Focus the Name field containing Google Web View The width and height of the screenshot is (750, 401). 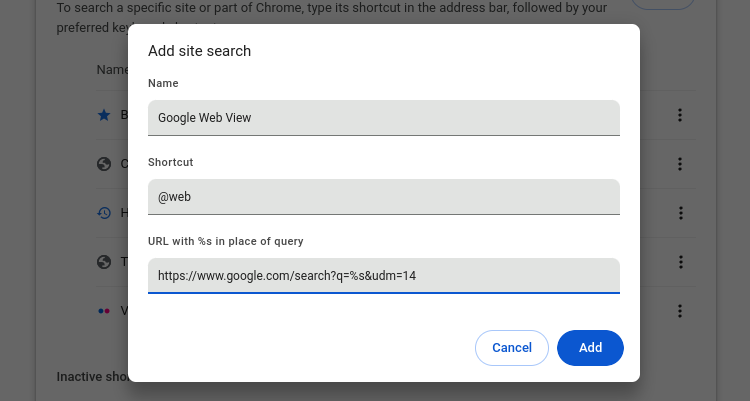click(x=383, y=117)
